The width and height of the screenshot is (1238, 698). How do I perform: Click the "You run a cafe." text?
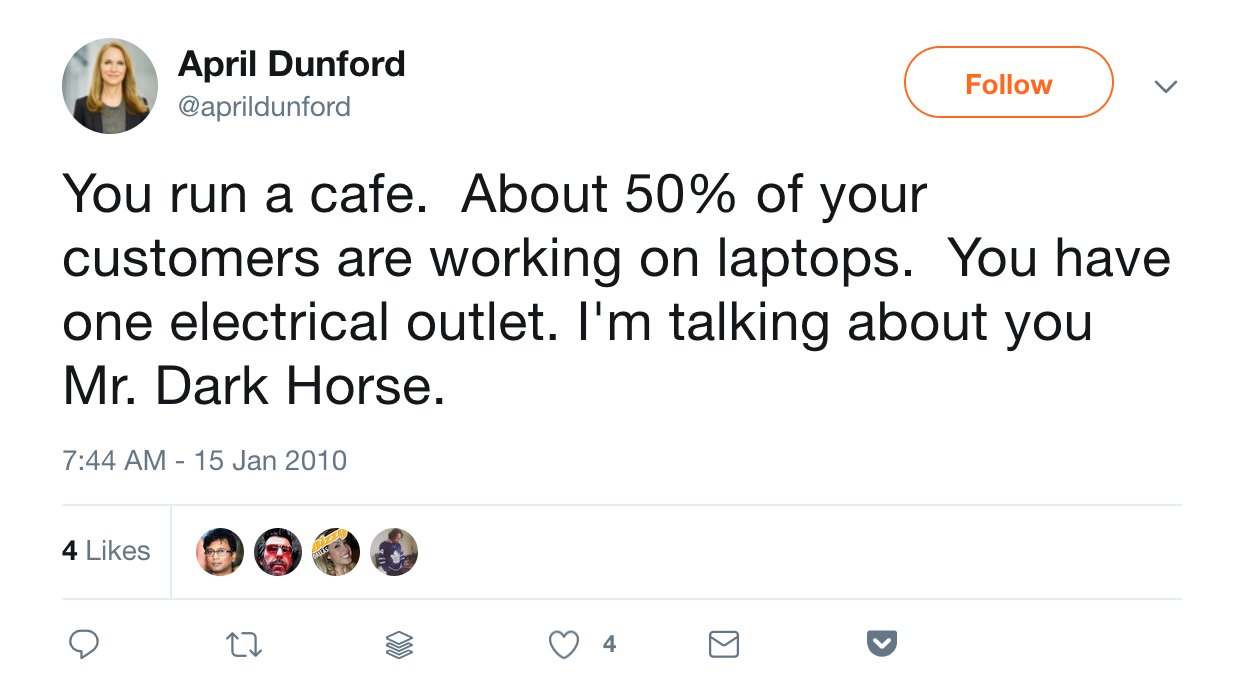click(238, 195)
